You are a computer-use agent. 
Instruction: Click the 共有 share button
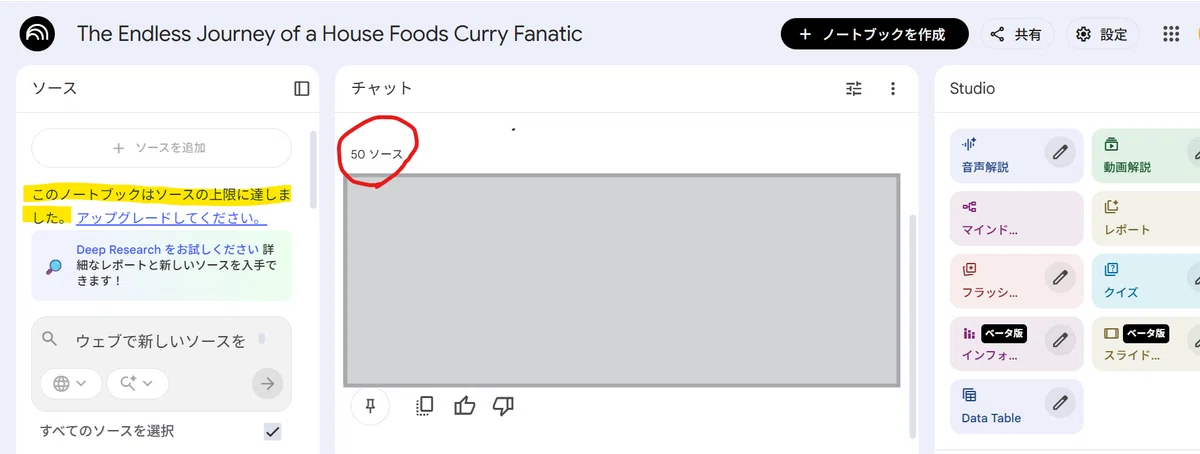point(1016,34)
